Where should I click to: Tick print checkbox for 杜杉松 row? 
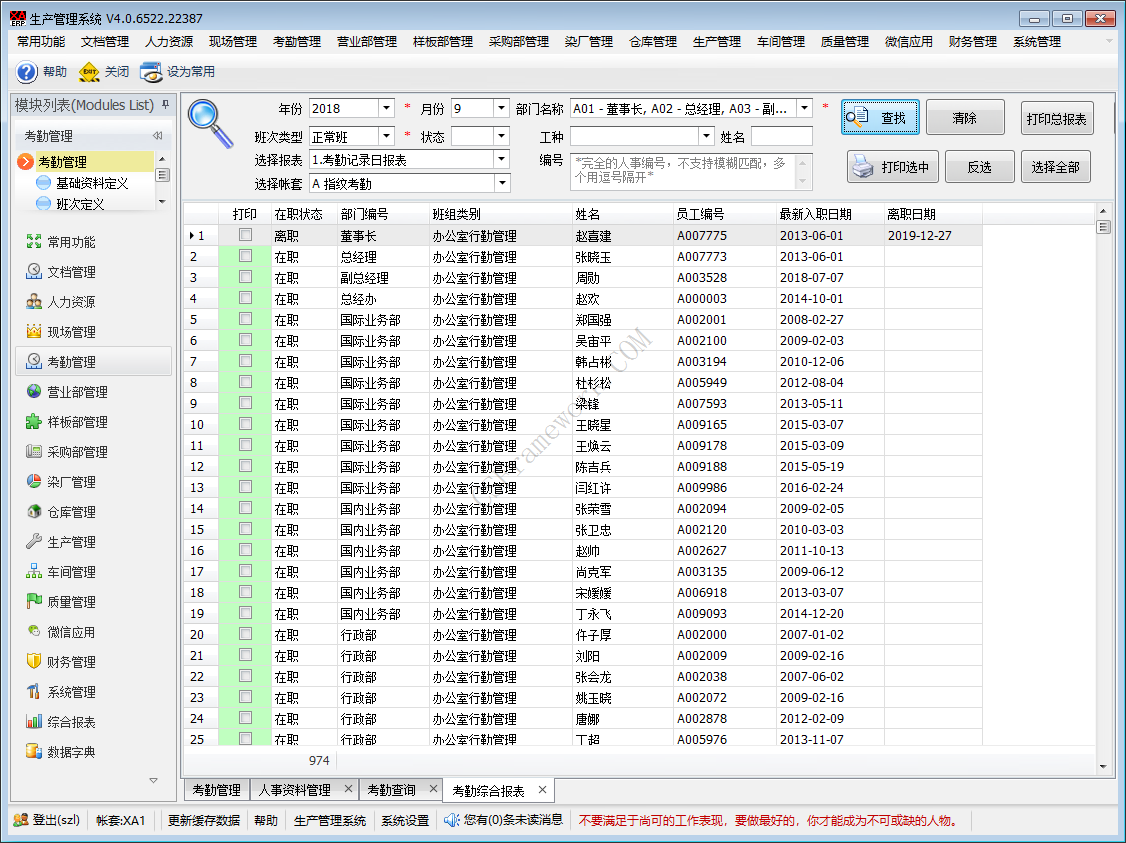(246, 382)
